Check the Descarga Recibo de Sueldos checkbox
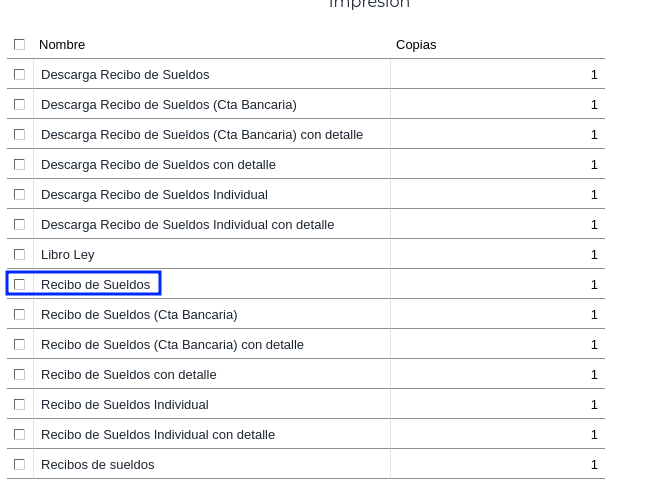Viewport: 658px width, 492px height. coord(19,75)
